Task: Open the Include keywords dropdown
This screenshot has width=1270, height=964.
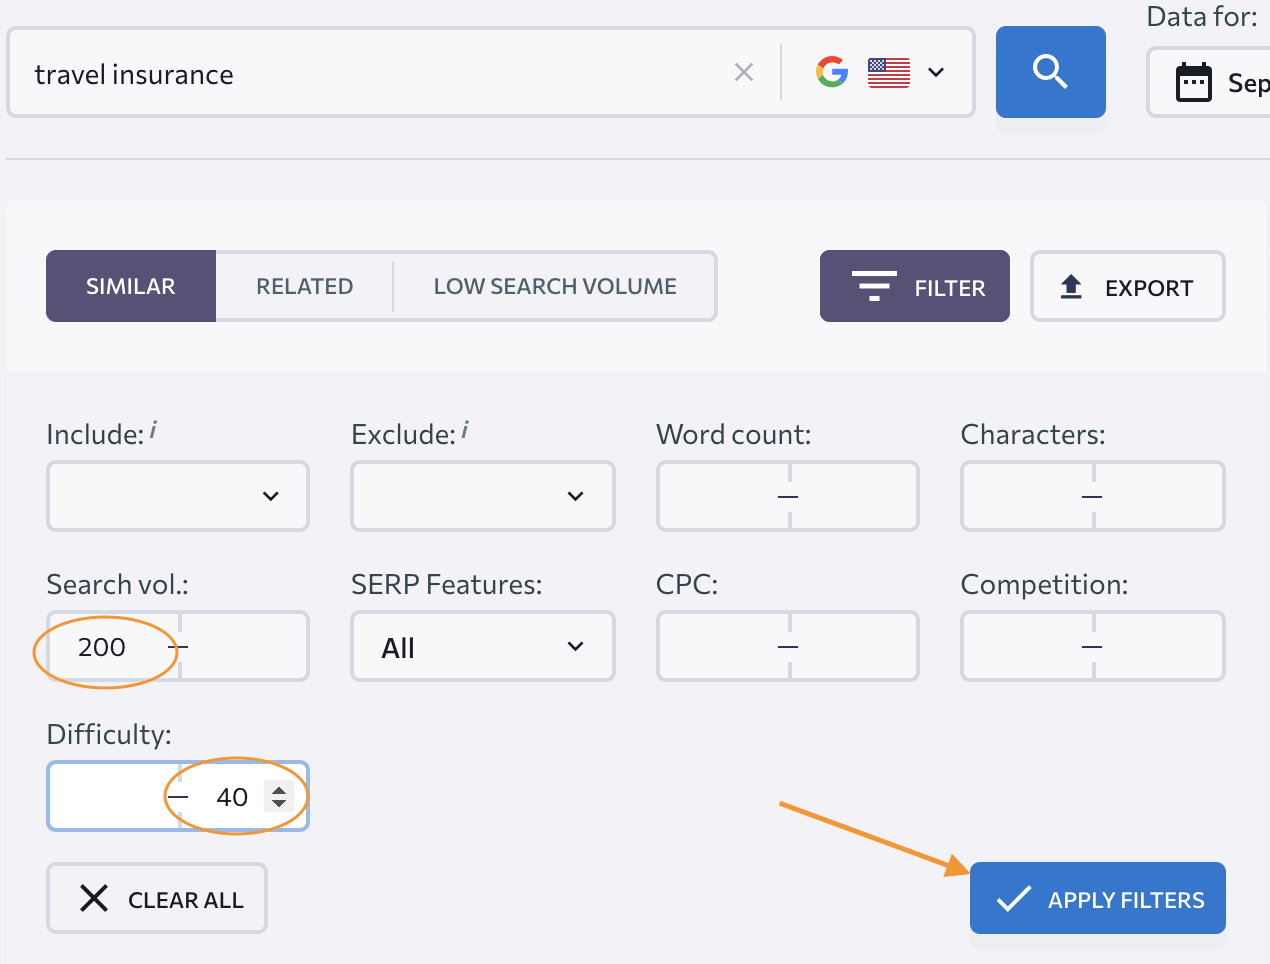Action: coord(177,496)
